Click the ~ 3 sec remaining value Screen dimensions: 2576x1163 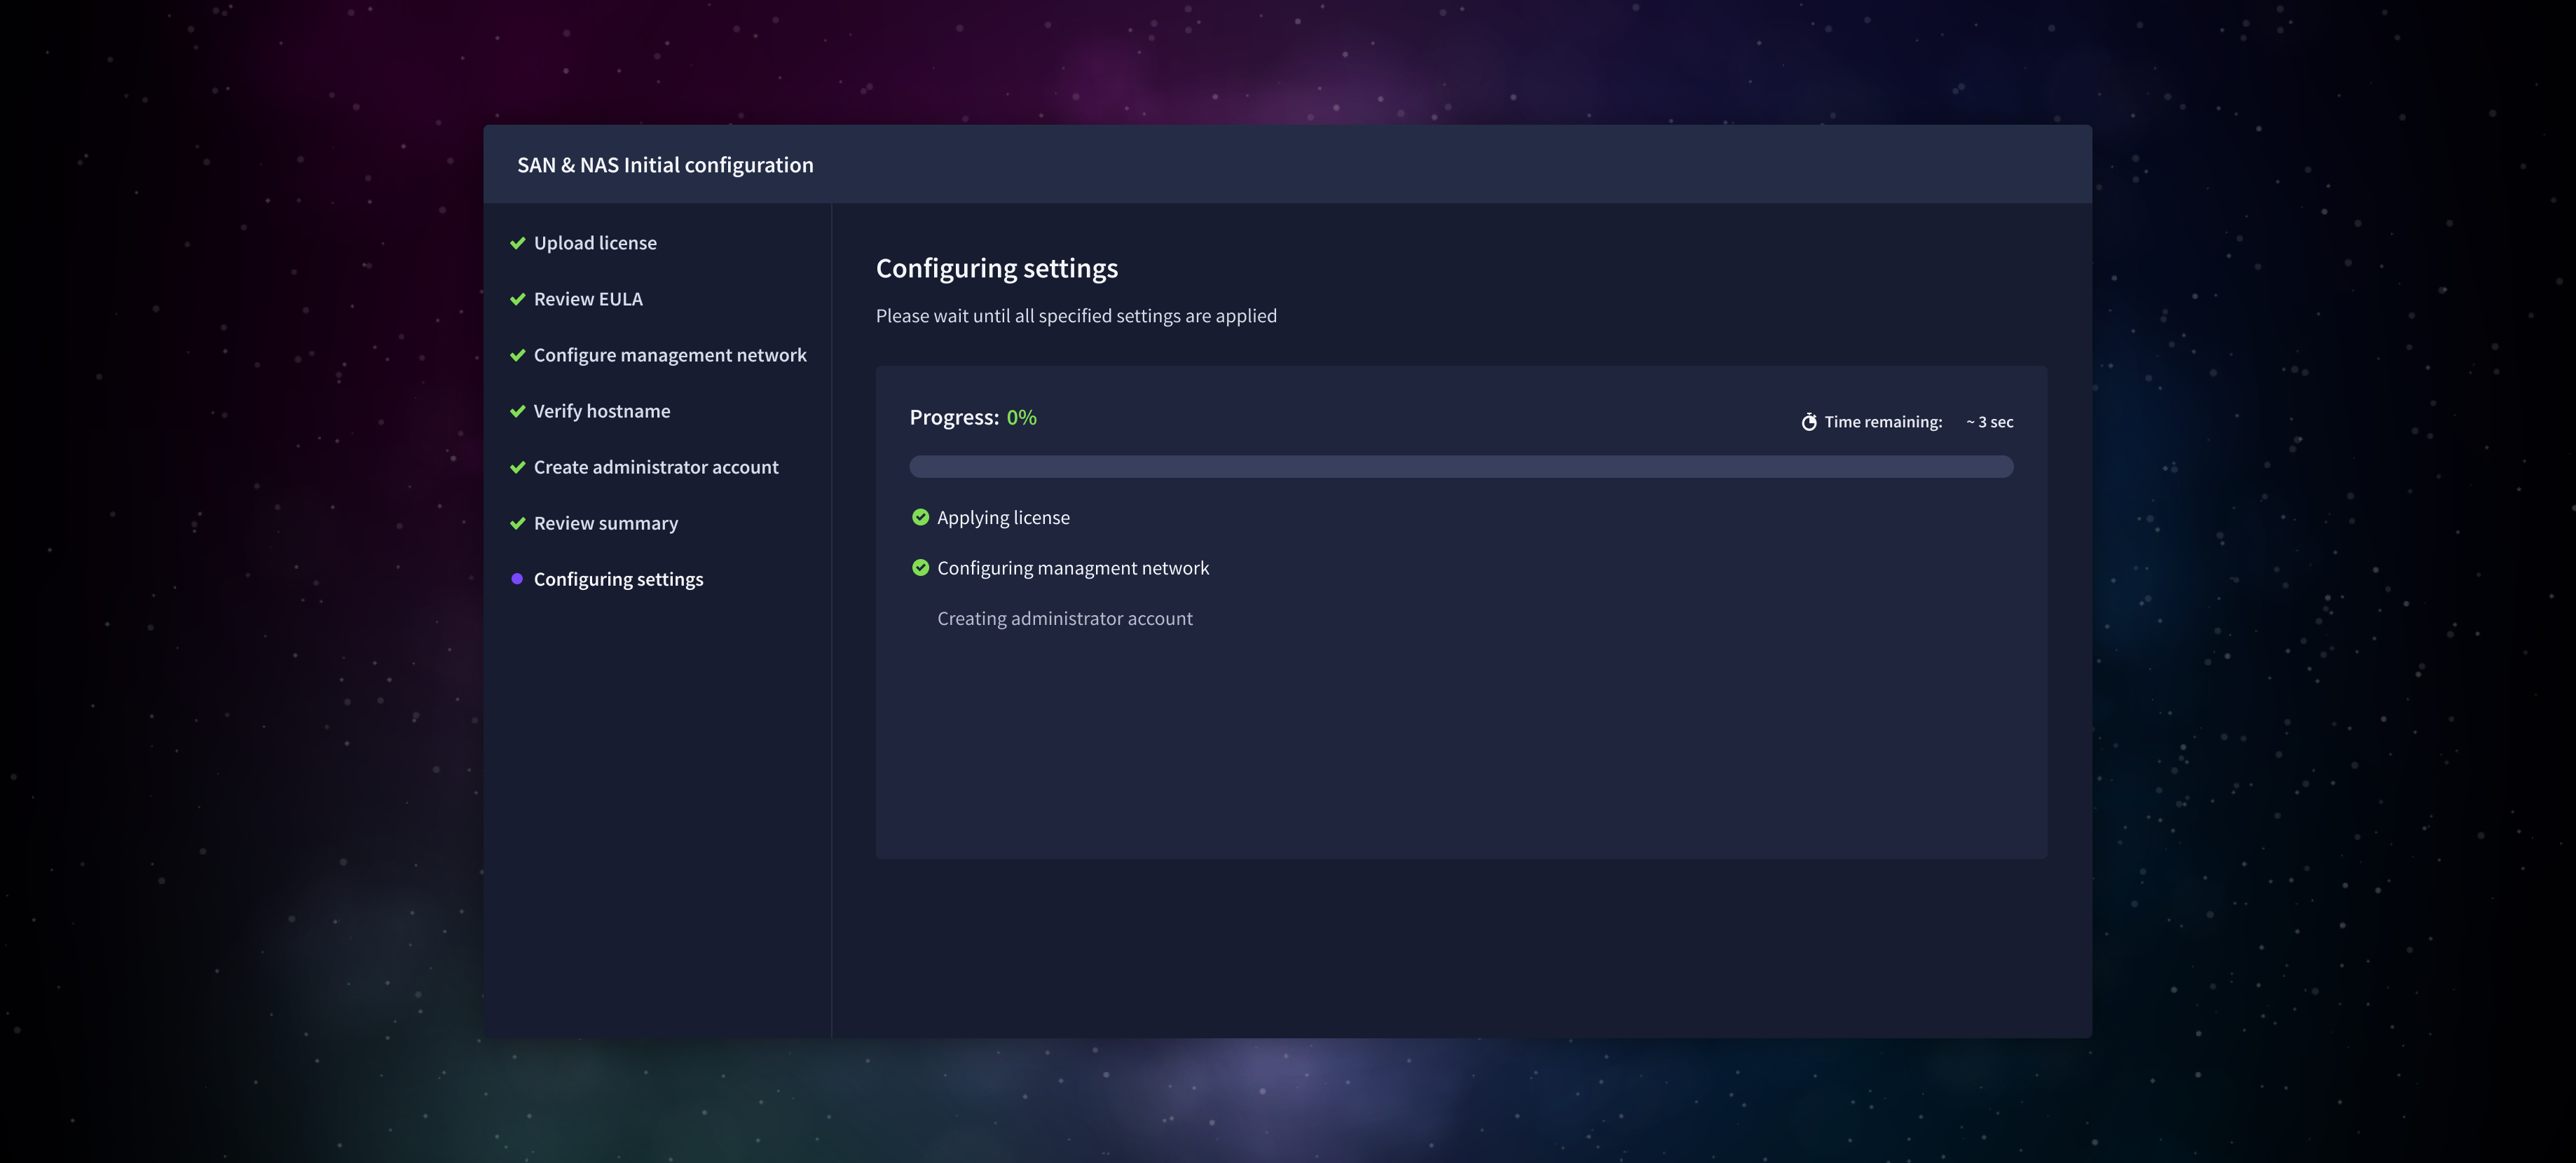point(1990,422)
